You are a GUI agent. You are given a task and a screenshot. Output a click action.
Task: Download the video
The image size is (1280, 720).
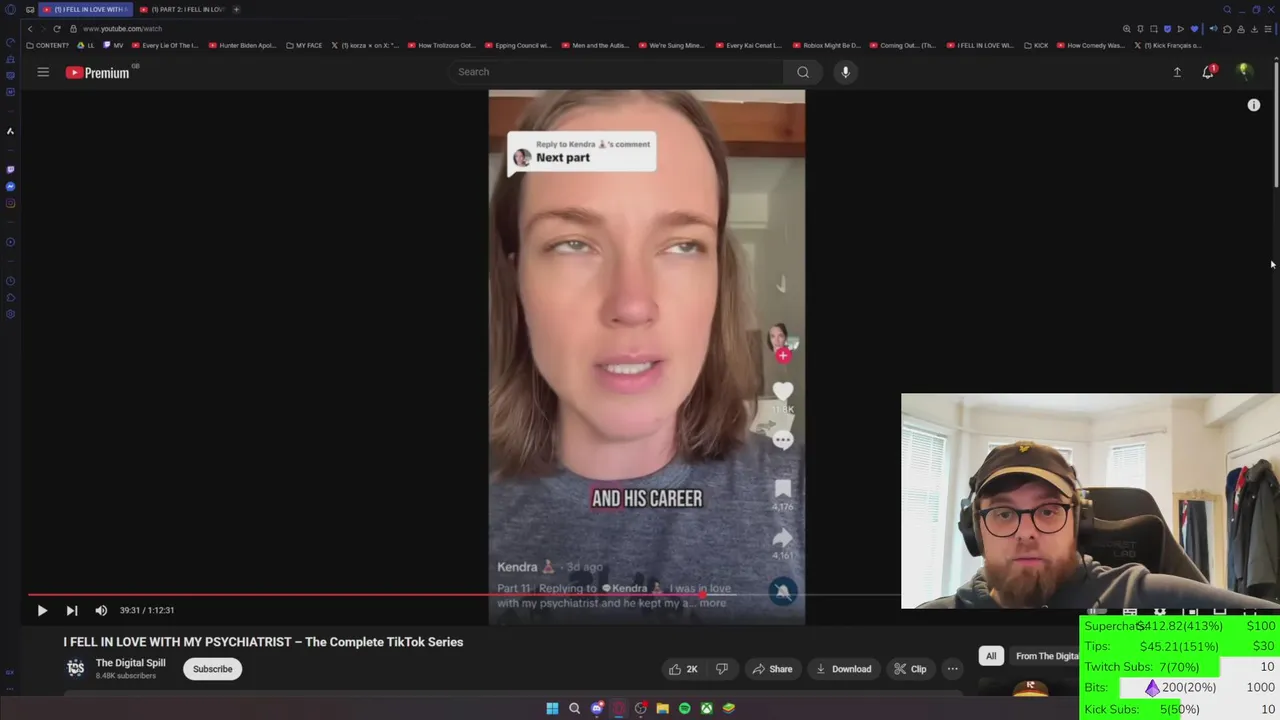843,669
